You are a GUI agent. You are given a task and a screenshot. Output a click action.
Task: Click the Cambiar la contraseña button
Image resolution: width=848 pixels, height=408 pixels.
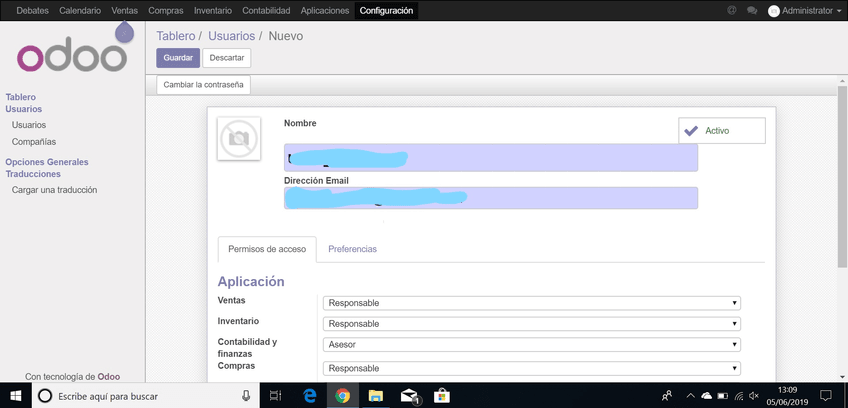tap(203, 85)
